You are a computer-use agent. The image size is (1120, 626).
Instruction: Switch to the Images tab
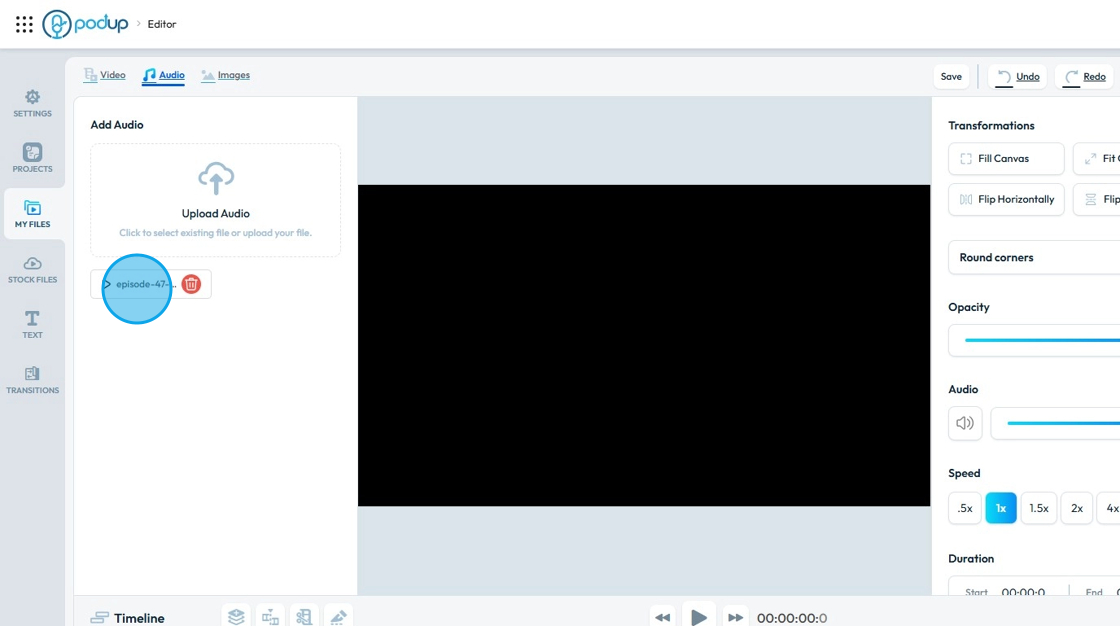[x=226, y=75]
